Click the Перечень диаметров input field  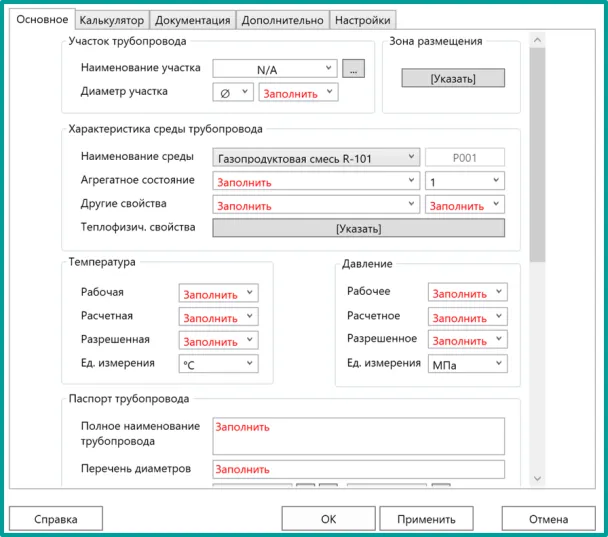(x=358, y=469)
